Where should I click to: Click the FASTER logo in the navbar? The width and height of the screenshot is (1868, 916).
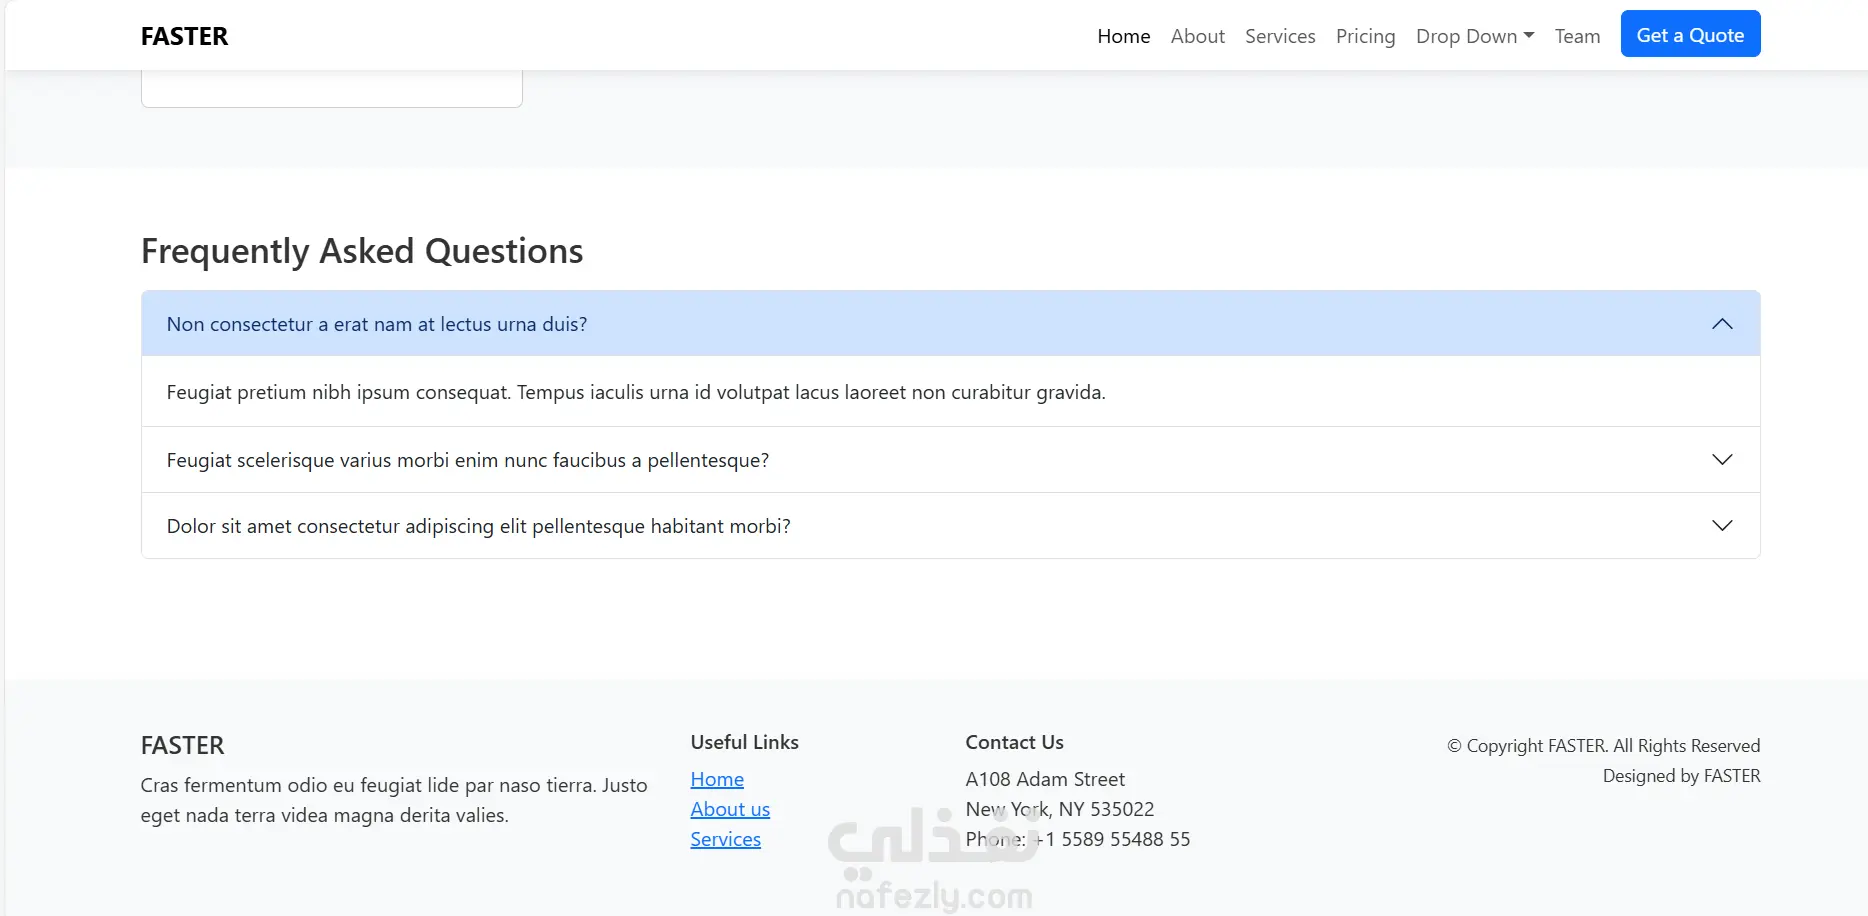tap(184, 36)
